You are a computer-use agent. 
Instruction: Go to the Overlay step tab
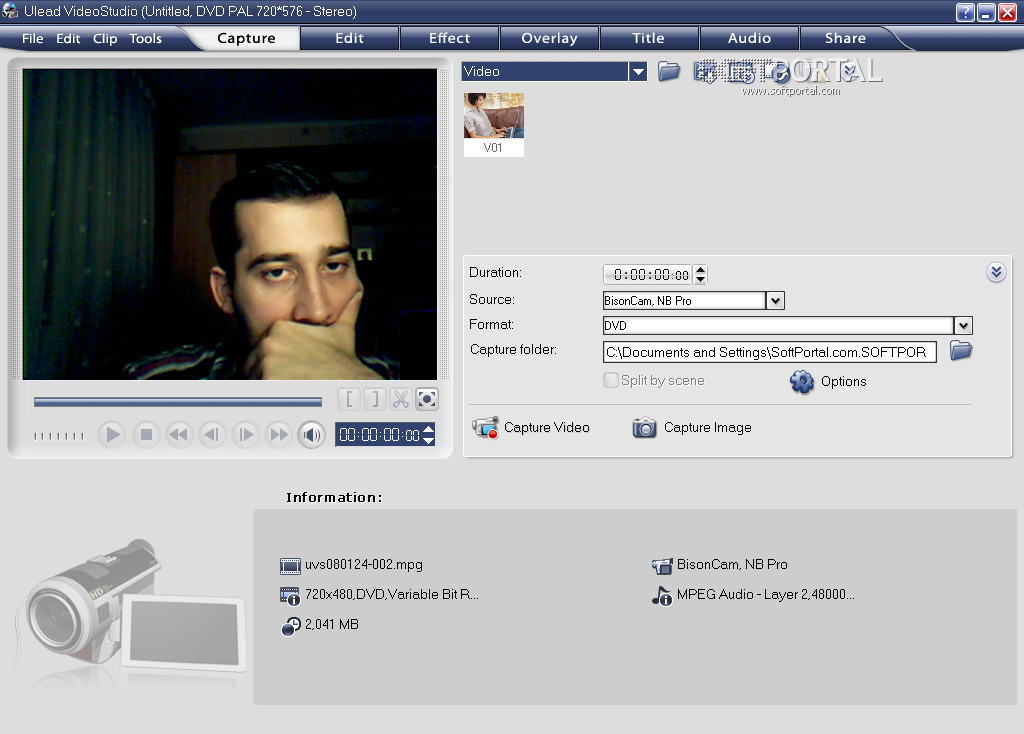(x=549, y=38)
